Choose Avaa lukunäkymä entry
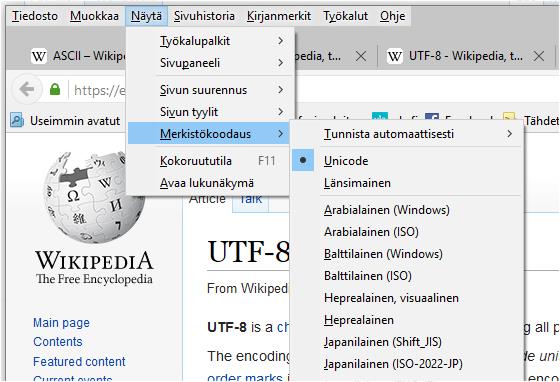This screenshot has width=560, height=382. pyautogui.click(x=209, y=183)
